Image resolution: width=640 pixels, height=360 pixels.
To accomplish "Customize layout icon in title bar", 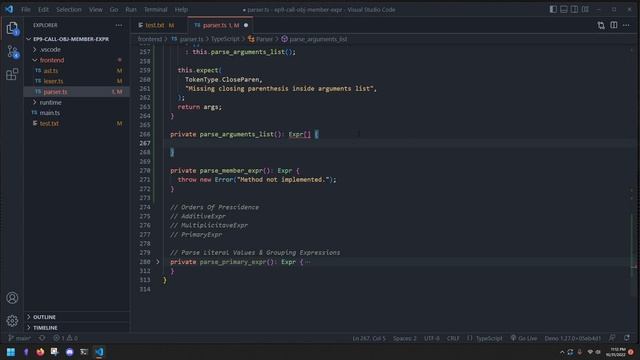I will click(585, 9).
